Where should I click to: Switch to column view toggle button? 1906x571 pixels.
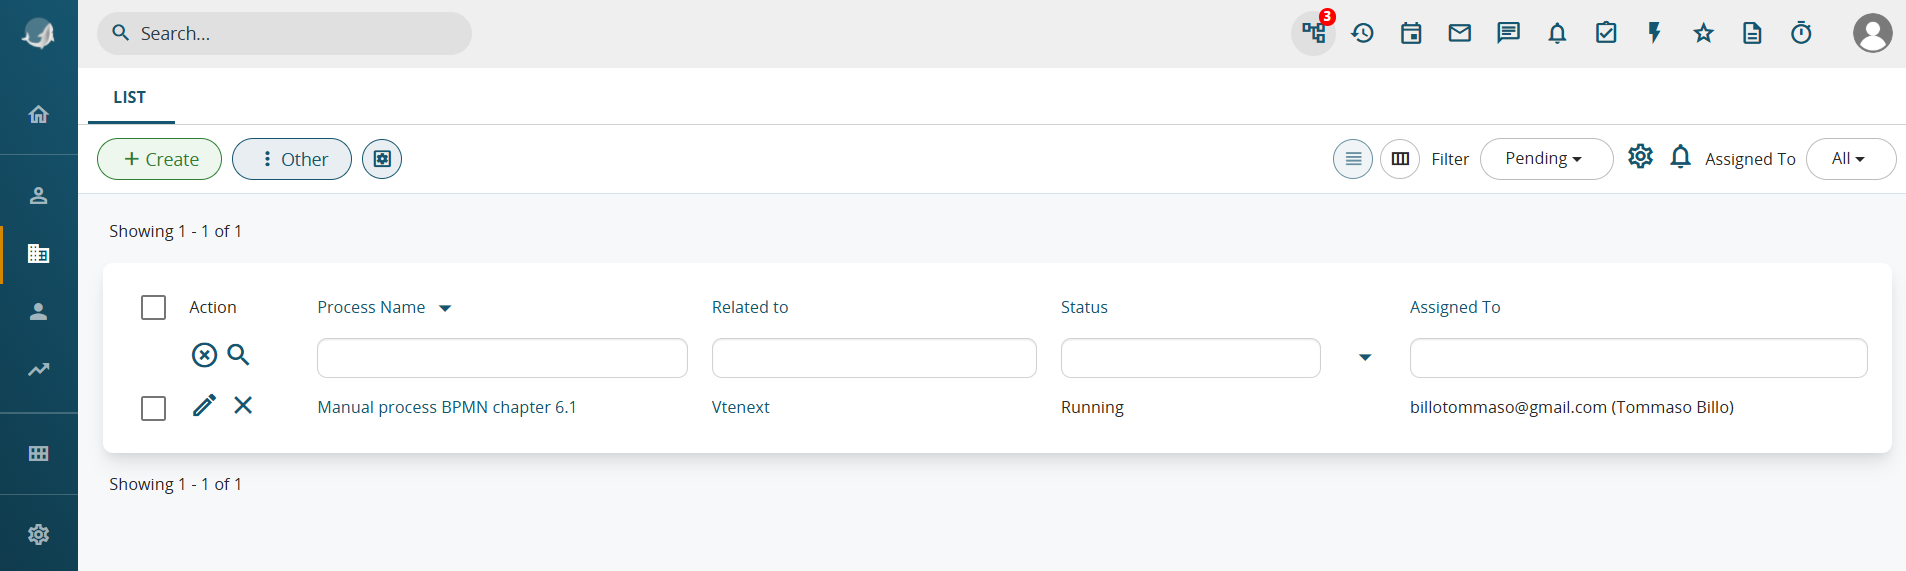pos(1400,159)
